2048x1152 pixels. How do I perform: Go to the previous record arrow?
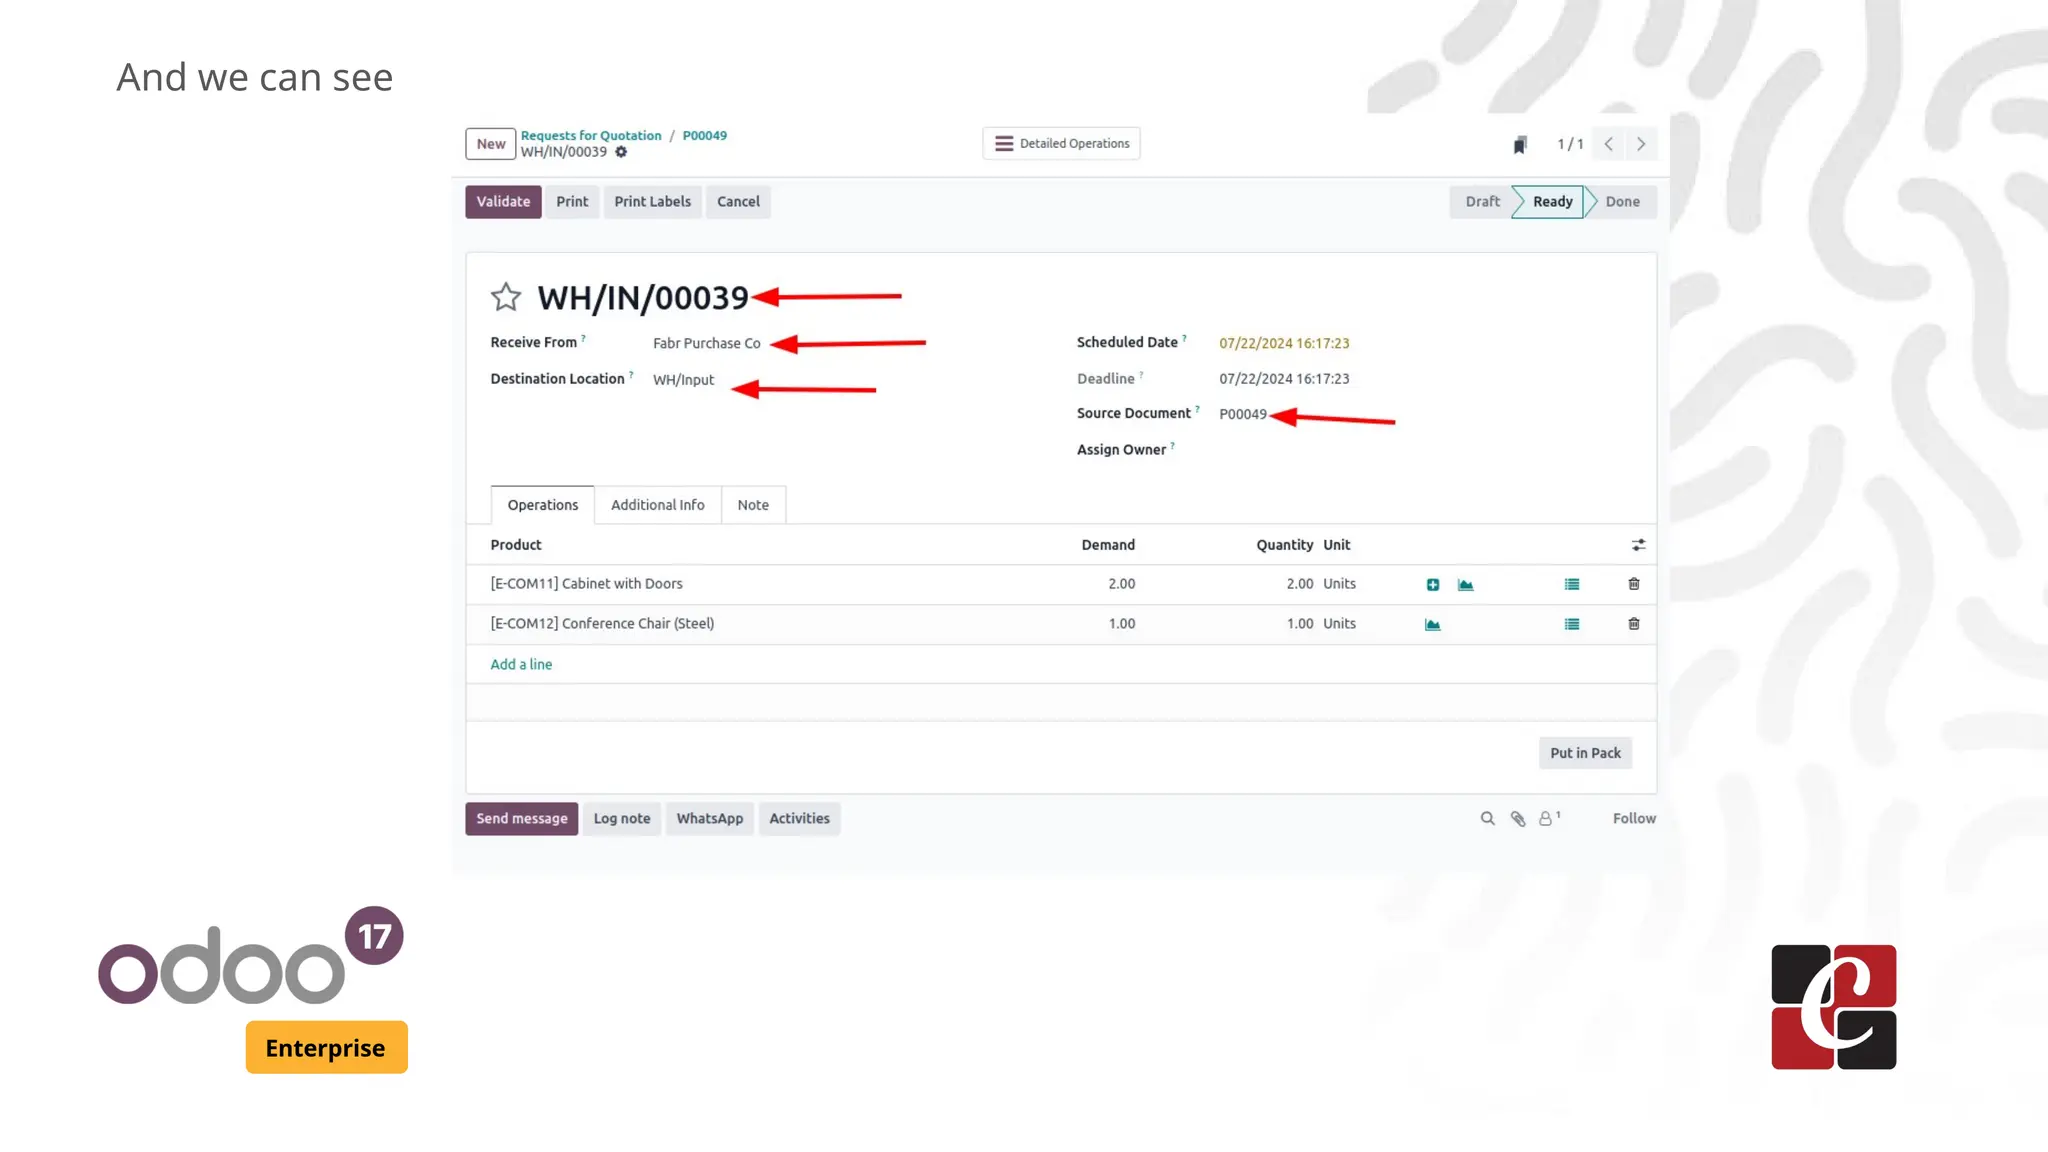(x=1609, y=144)
